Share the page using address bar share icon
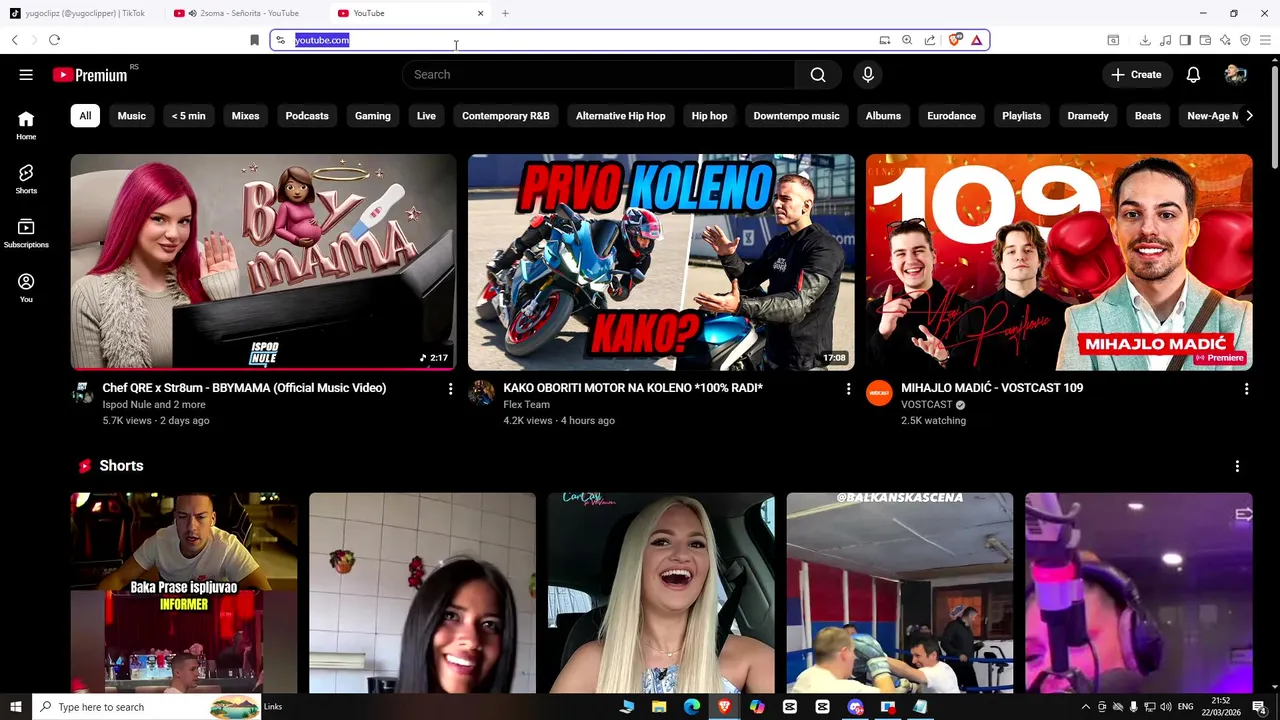This screenshot has height=720, width=1280. [x=930, y=40]
